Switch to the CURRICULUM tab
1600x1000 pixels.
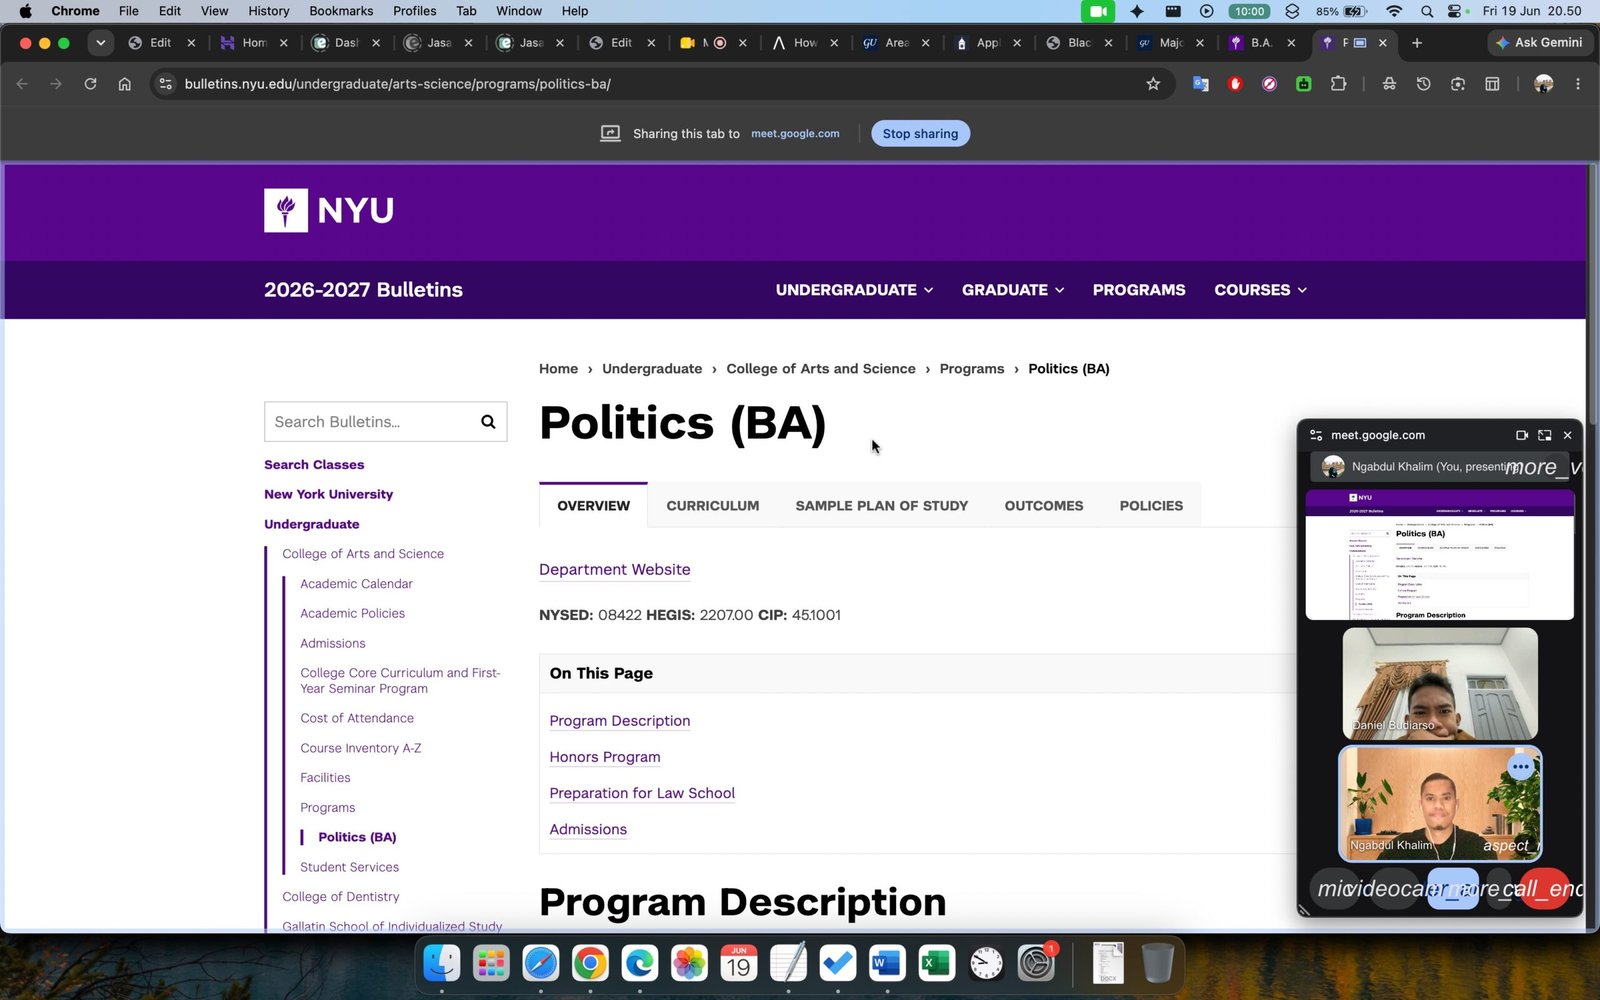coord(713,506)
